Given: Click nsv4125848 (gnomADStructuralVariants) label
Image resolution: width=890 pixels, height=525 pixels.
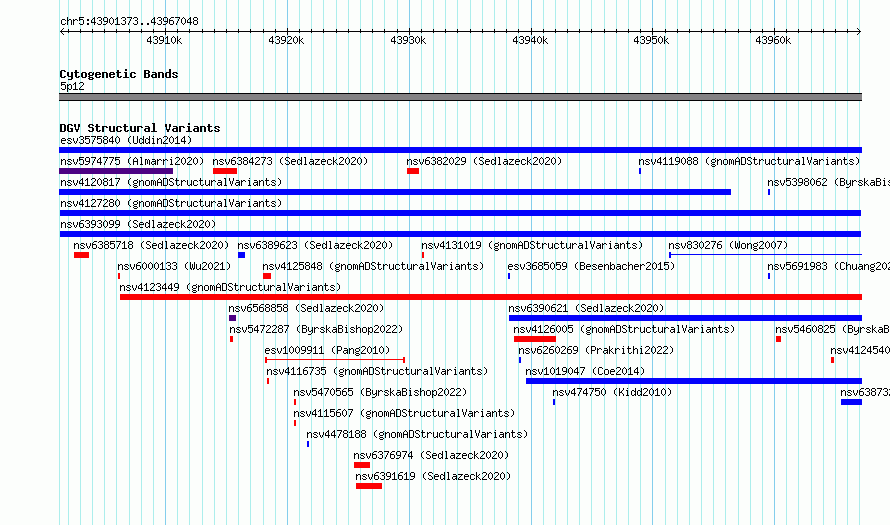Looking at the screenshot, I should coord(373,266).
